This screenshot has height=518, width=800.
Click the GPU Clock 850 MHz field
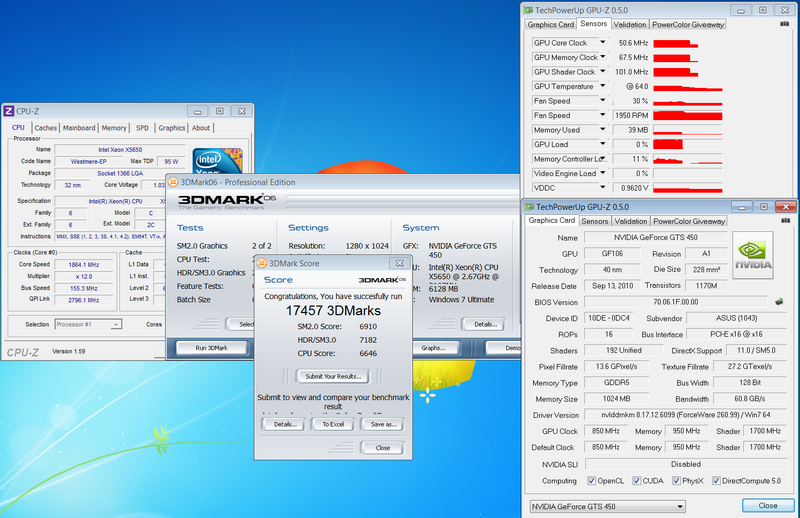pos(606,431)
